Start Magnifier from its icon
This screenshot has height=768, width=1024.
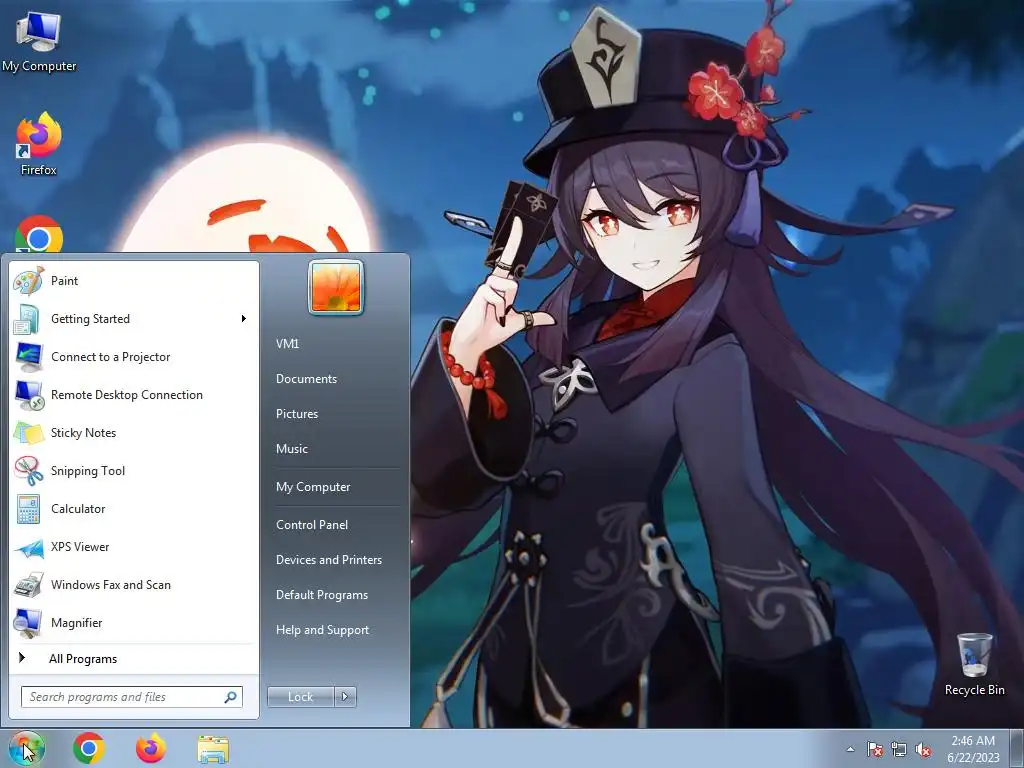[28, 623]
